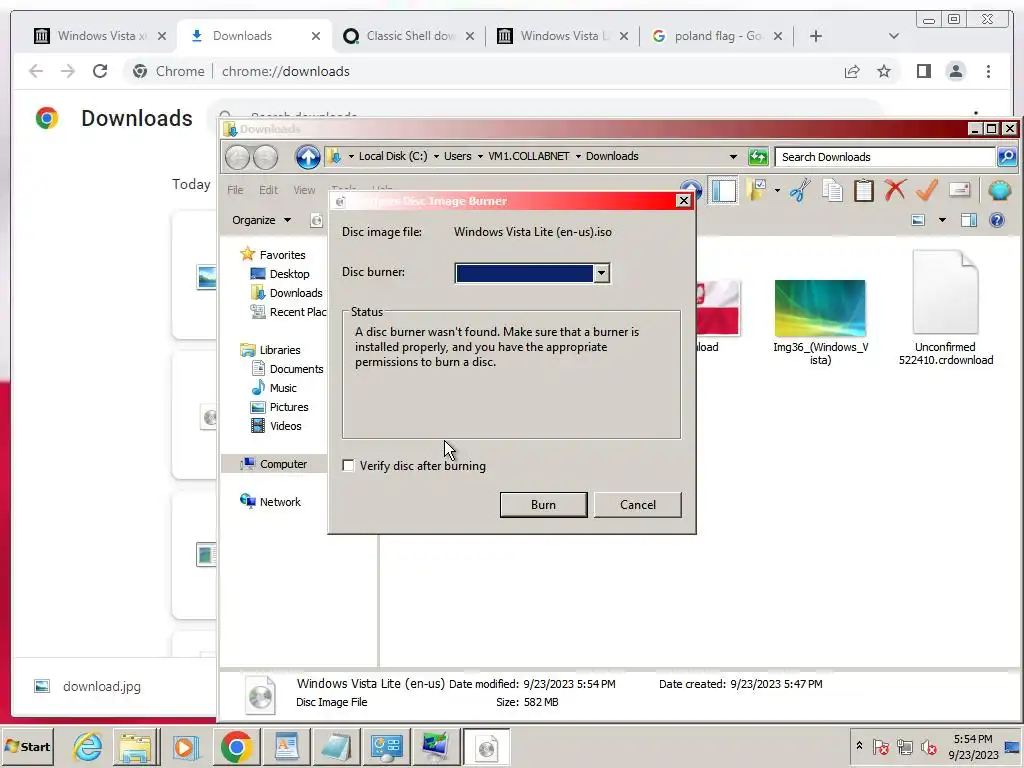Click Chrome share page icon
Viewport: 1024px width, 768px height.
point(852,71)
